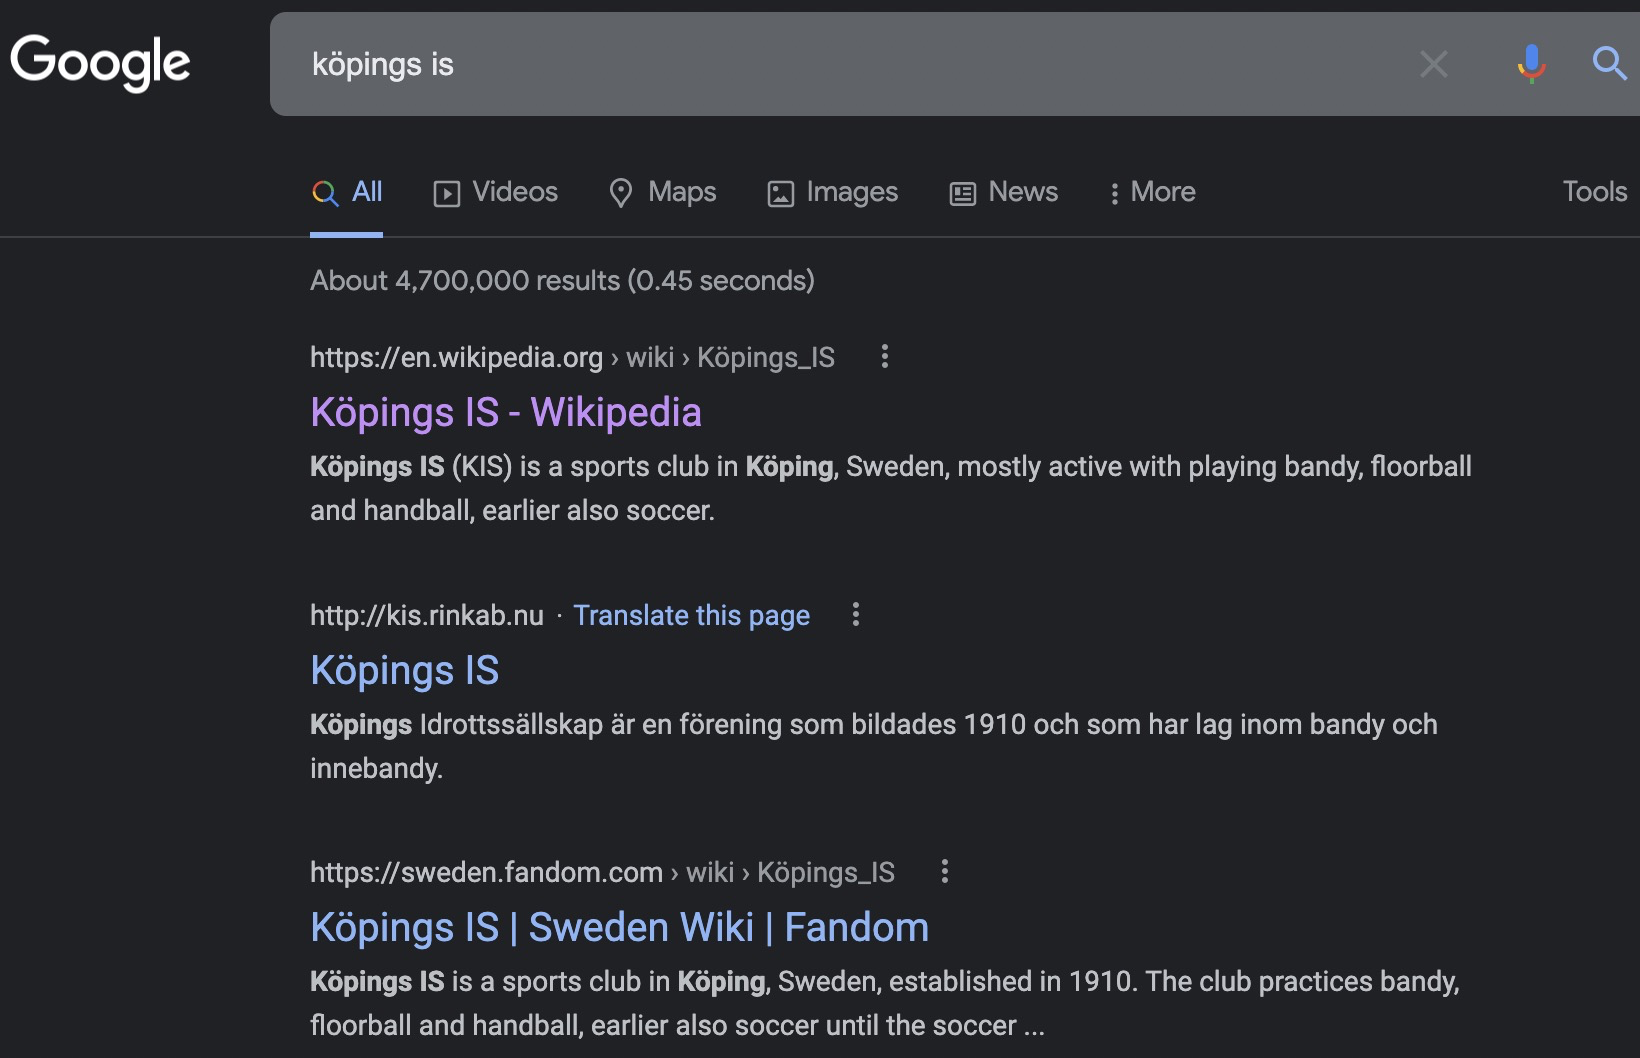Image resolution: width=1640 pixels, height=1058 pixels.
Task: Open the 'Köpings IS' rinkab result link
Action: point(405,670)
